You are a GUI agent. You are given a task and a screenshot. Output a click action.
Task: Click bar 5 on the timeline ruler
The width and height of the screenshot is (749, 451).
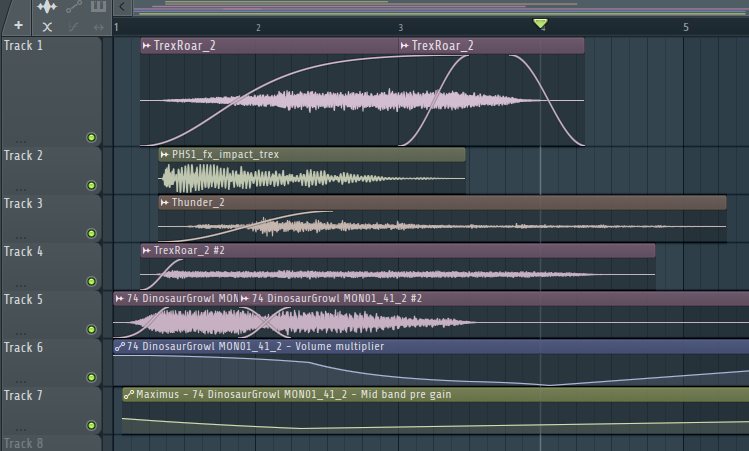685,28
